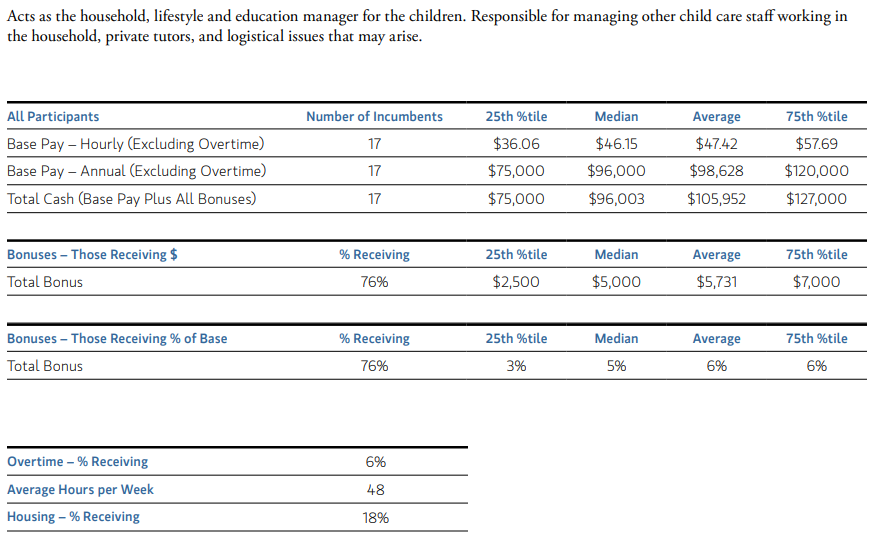Click the hourly median value $46.15
The height and width of the screenshot is (547, 886).
616,144
